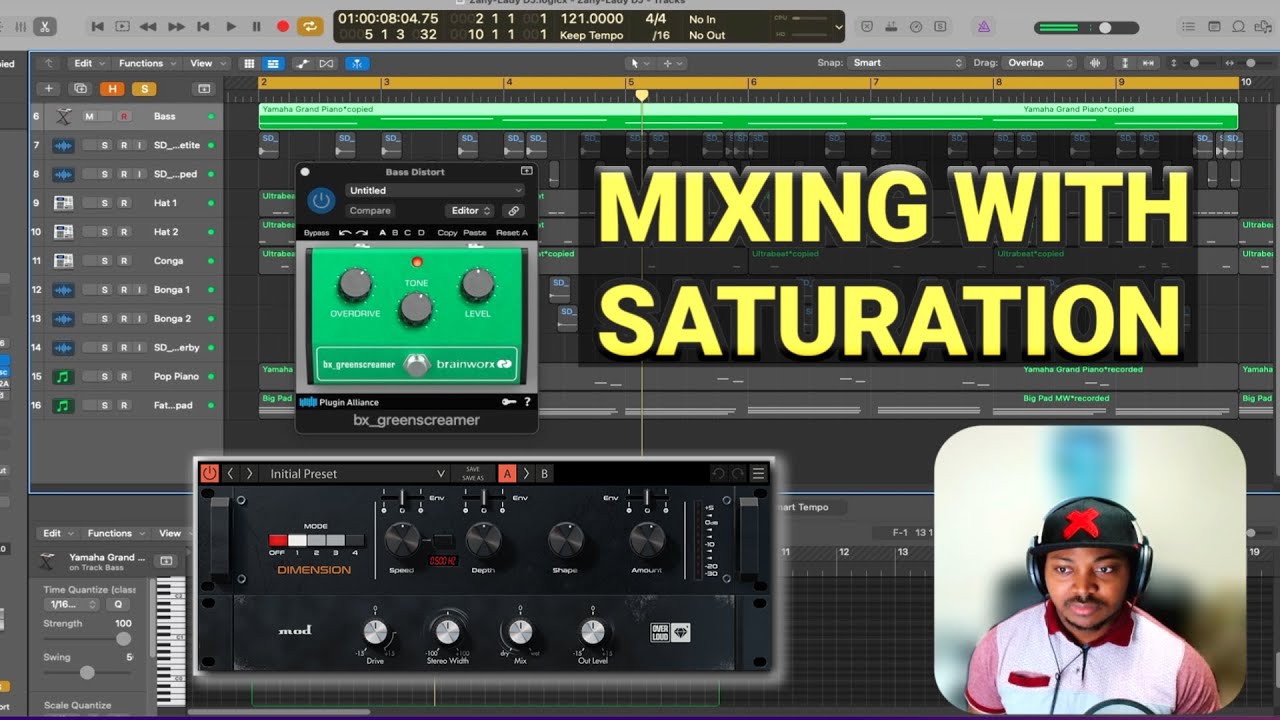Image resolution: width=1280 pixels, height=720 pixels.
Task: Open the Edit menu in Tracks area
Action: click(88, 63)
